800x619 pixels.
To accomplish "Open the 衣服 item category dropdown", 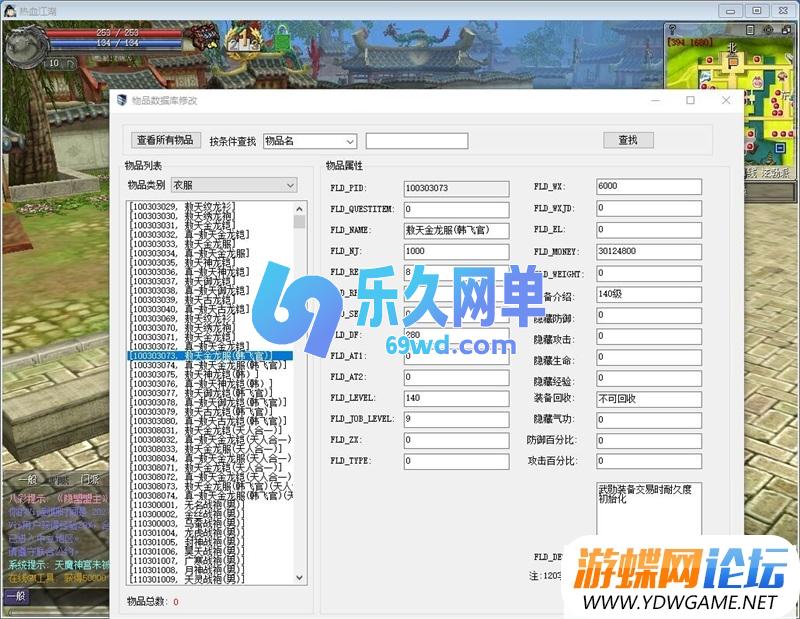I will [x=234, y=185].
